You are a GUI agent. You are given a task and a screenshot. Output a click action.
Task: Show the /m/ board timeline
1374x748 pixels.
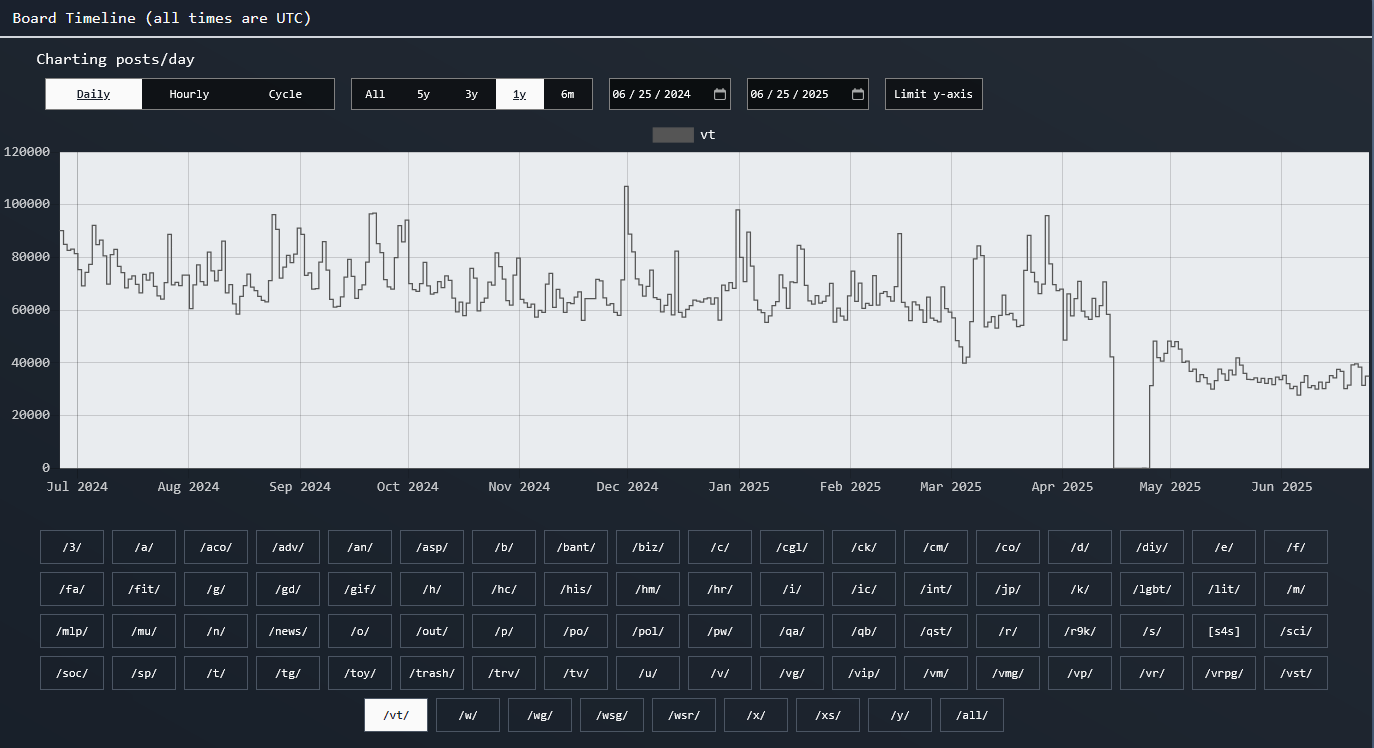1296,589
